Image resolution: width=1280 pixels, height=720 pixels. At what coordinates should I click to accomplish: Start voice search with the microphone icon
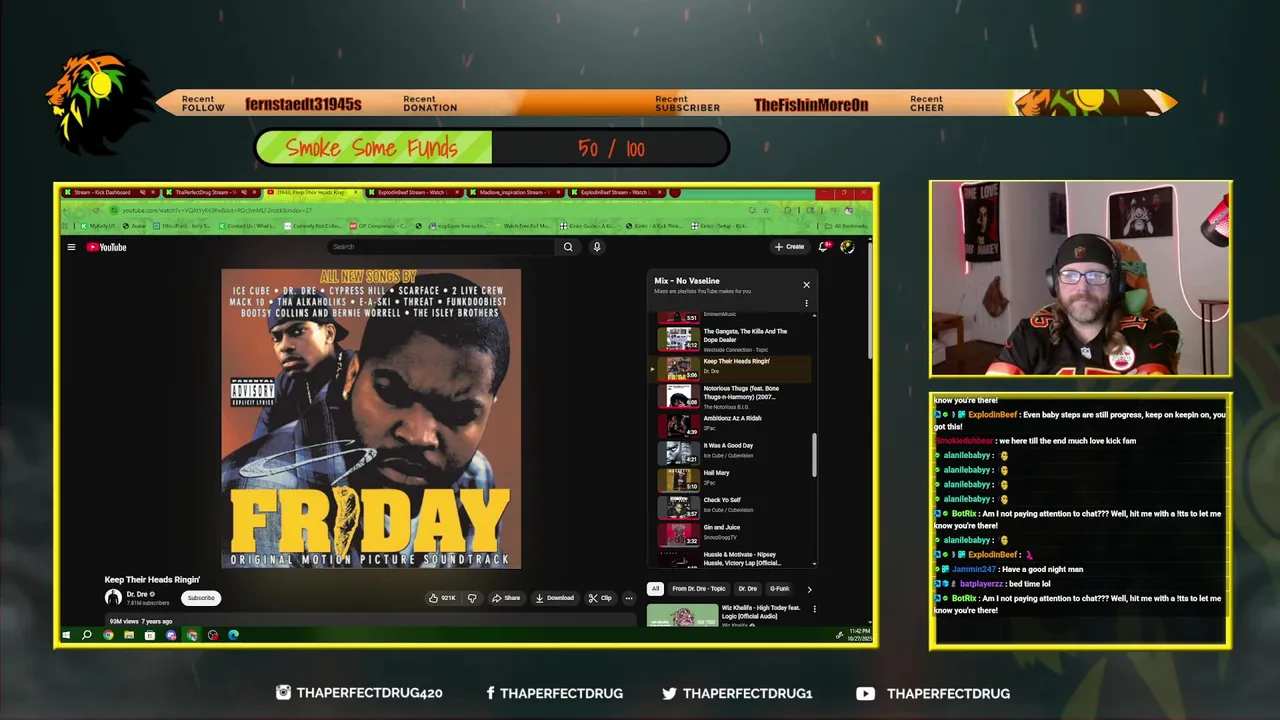597,247
